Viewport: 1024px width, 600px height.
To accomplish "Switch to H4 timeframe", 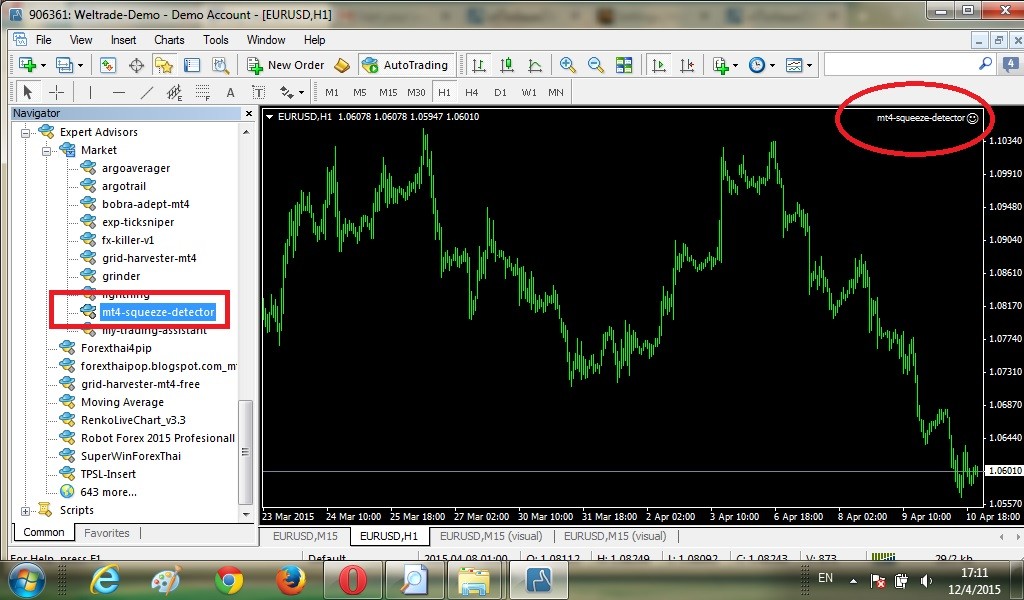I will click(472, 93).
